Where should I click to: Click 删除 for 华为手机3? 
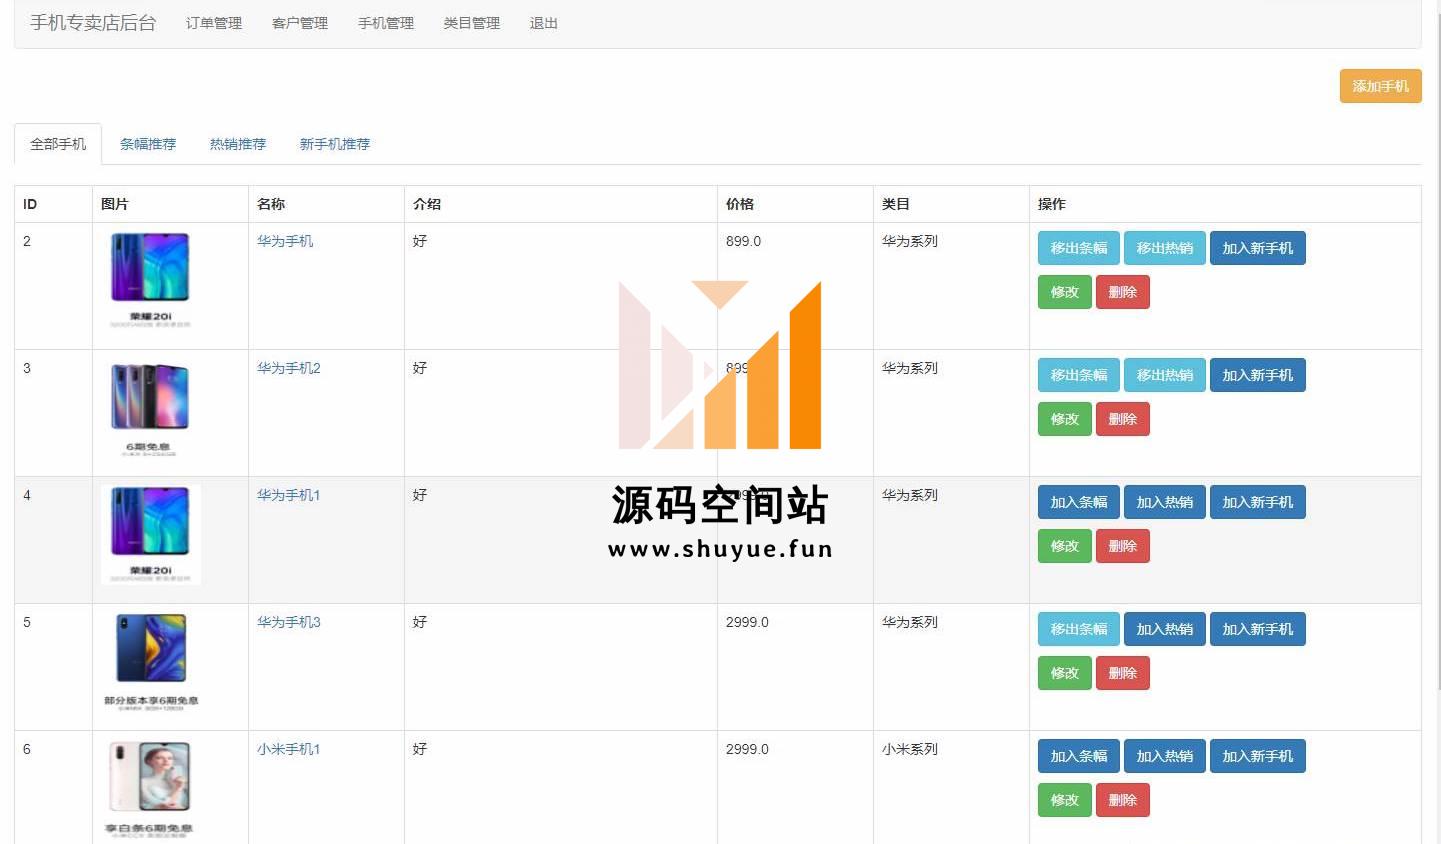click(1122, 673)
